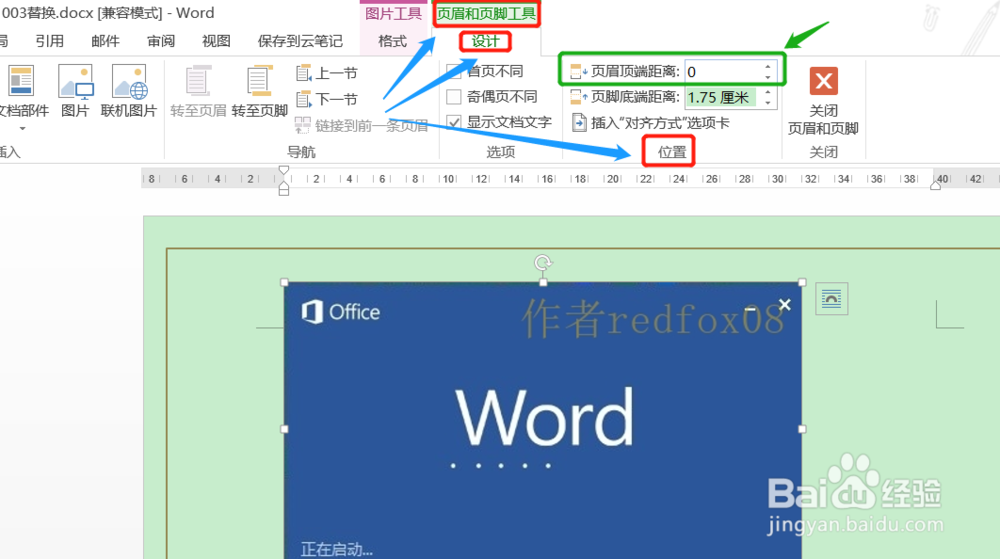Click the 页脚底端距离 1.75 厘米 field
This screenshot has width=1000, height=559.
click(723, 97)
